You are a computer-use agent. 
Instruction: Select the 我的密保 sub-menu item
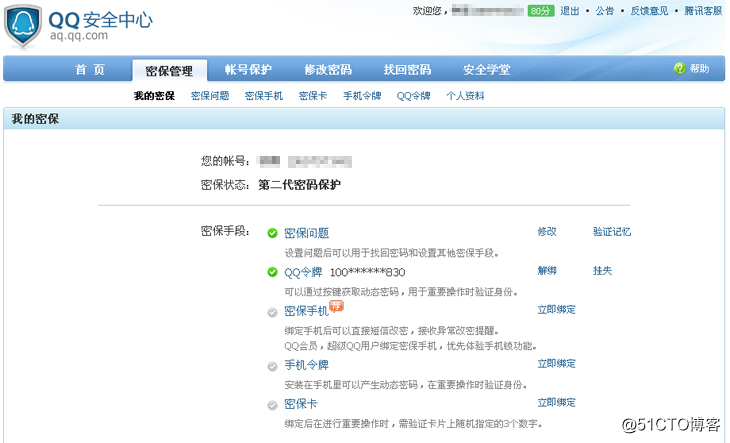(155, 96)
